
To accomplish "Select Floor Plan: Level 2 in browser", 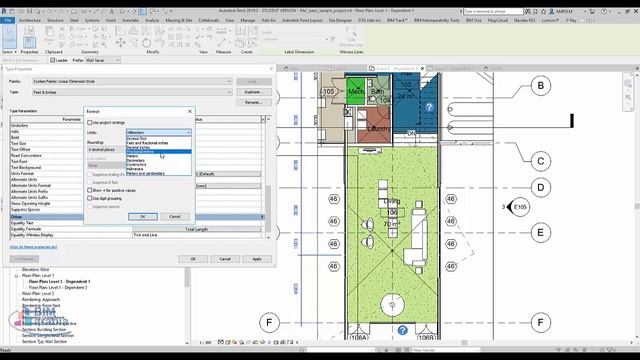I will coord(38,293).
